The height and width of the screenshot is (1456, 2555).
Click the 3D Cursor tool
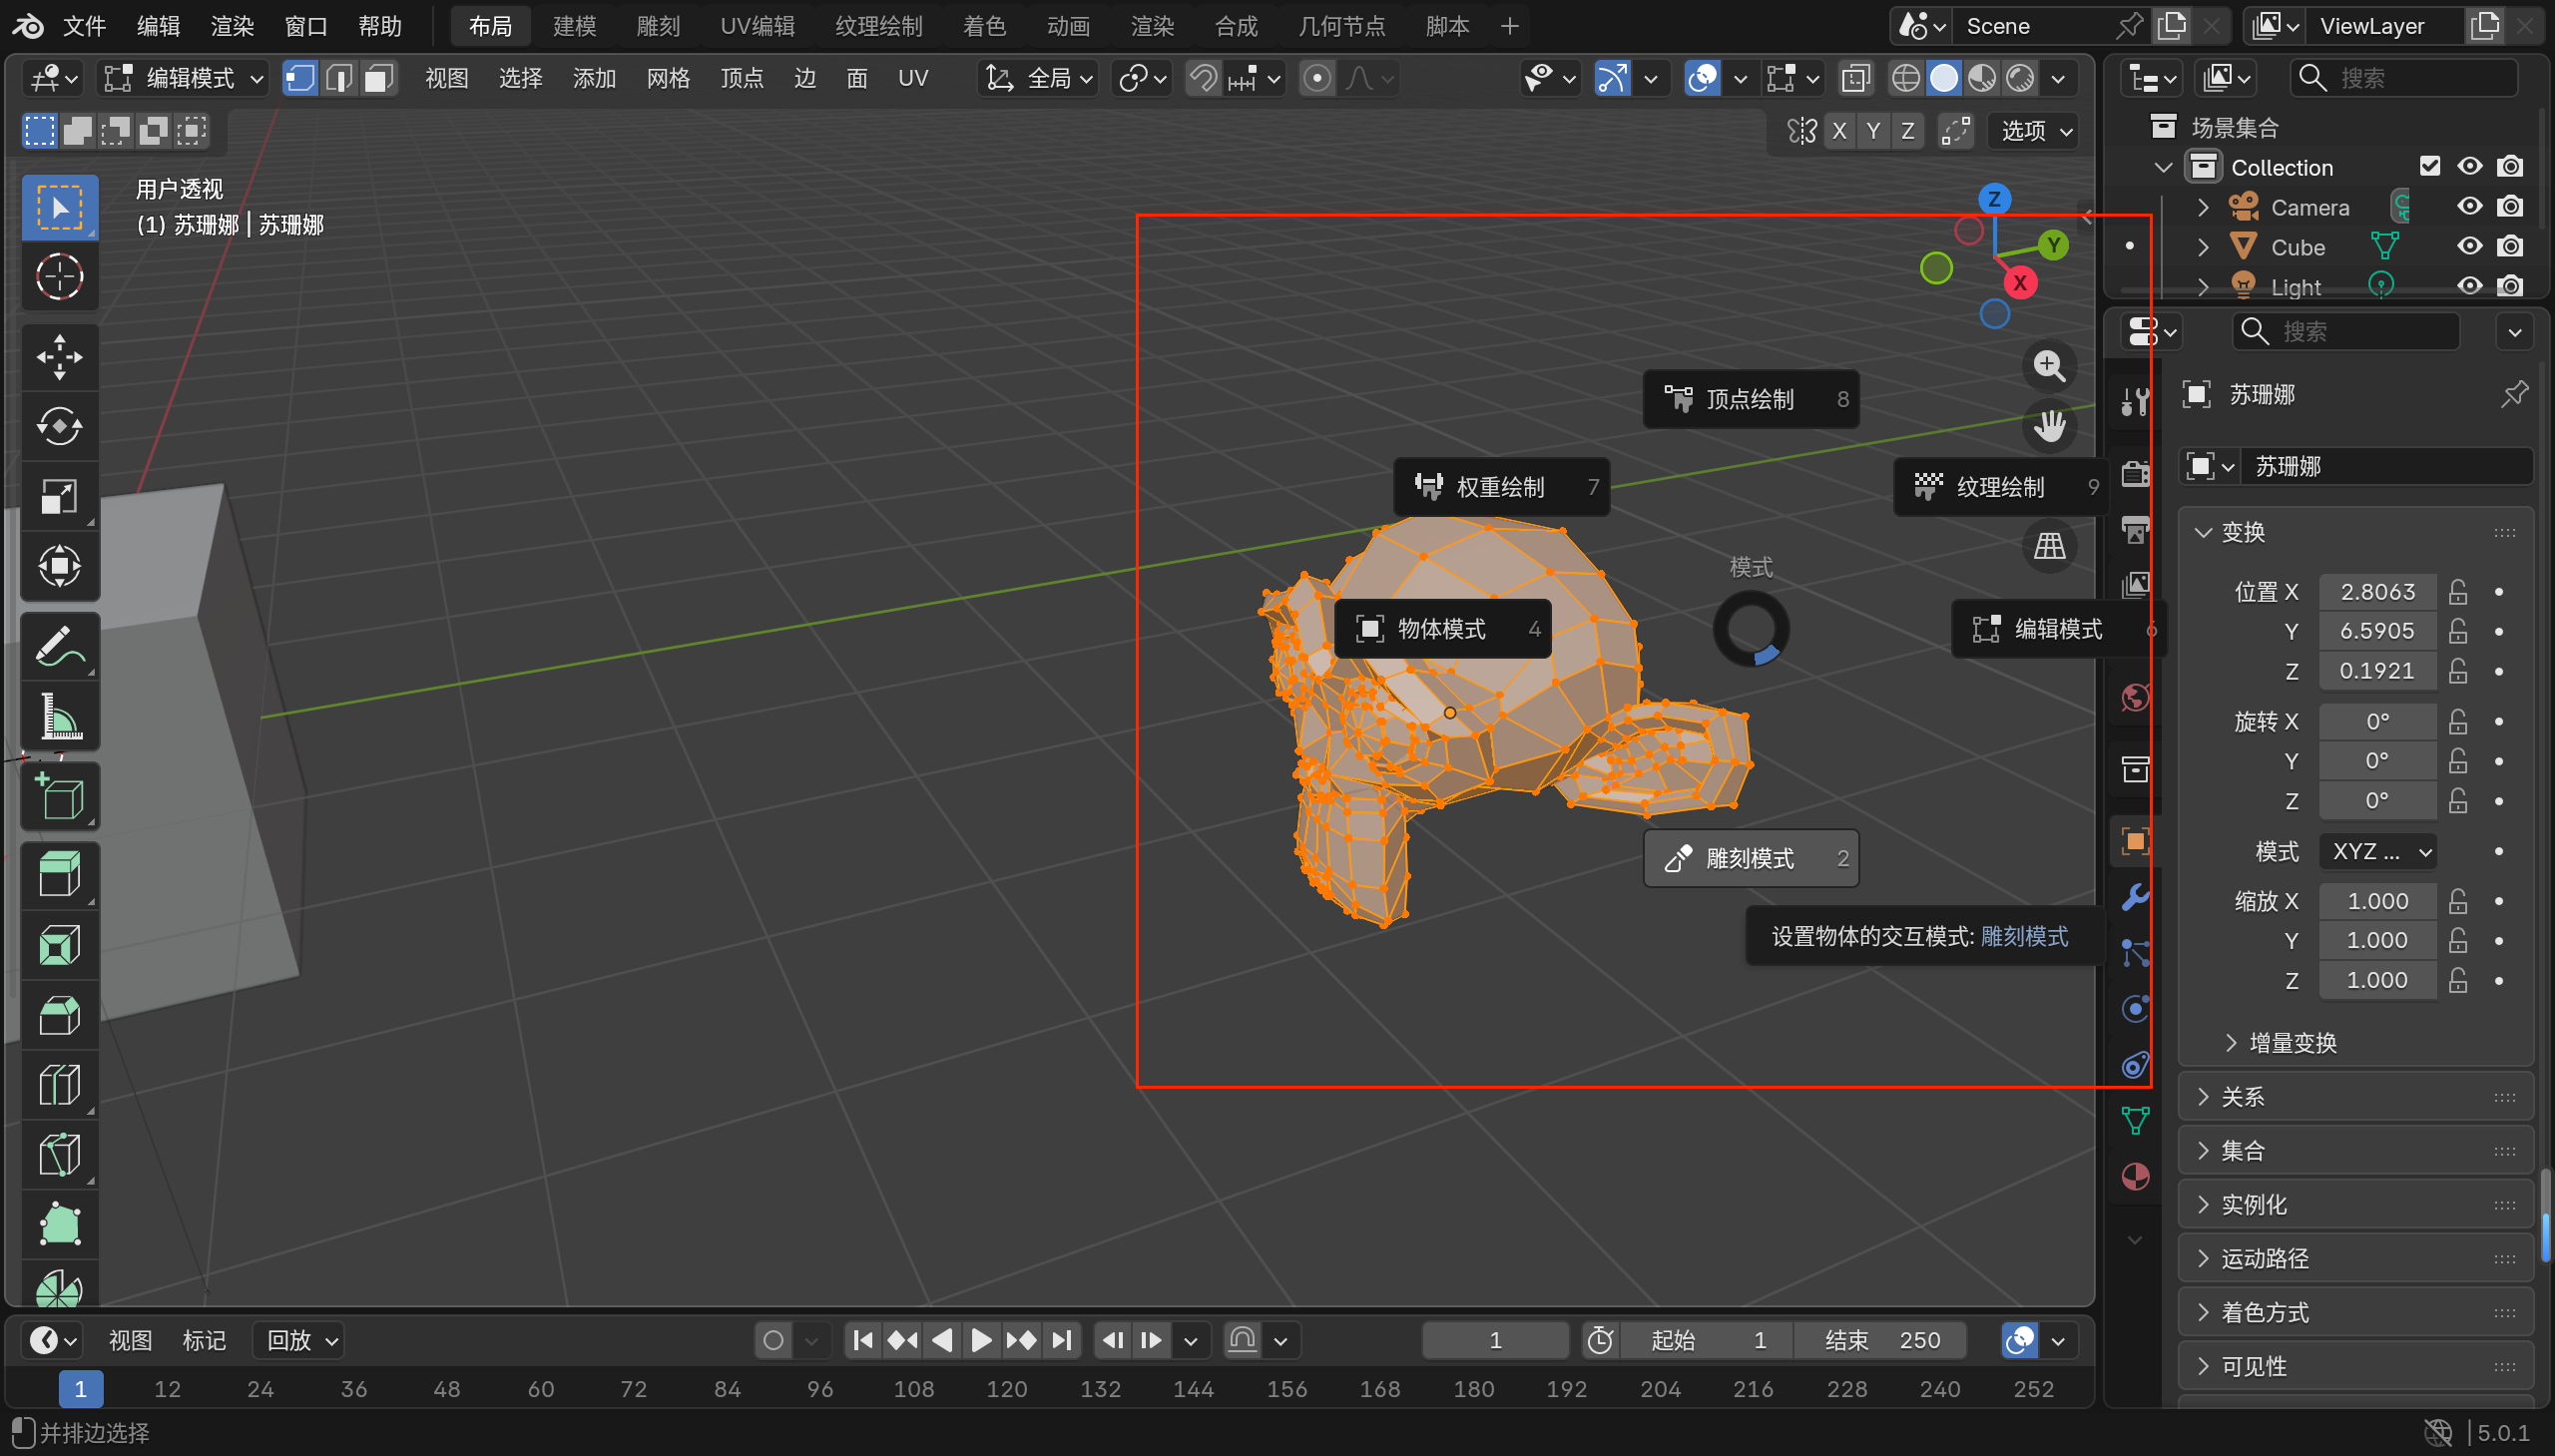pyautogui.click(x=59, y=277)
